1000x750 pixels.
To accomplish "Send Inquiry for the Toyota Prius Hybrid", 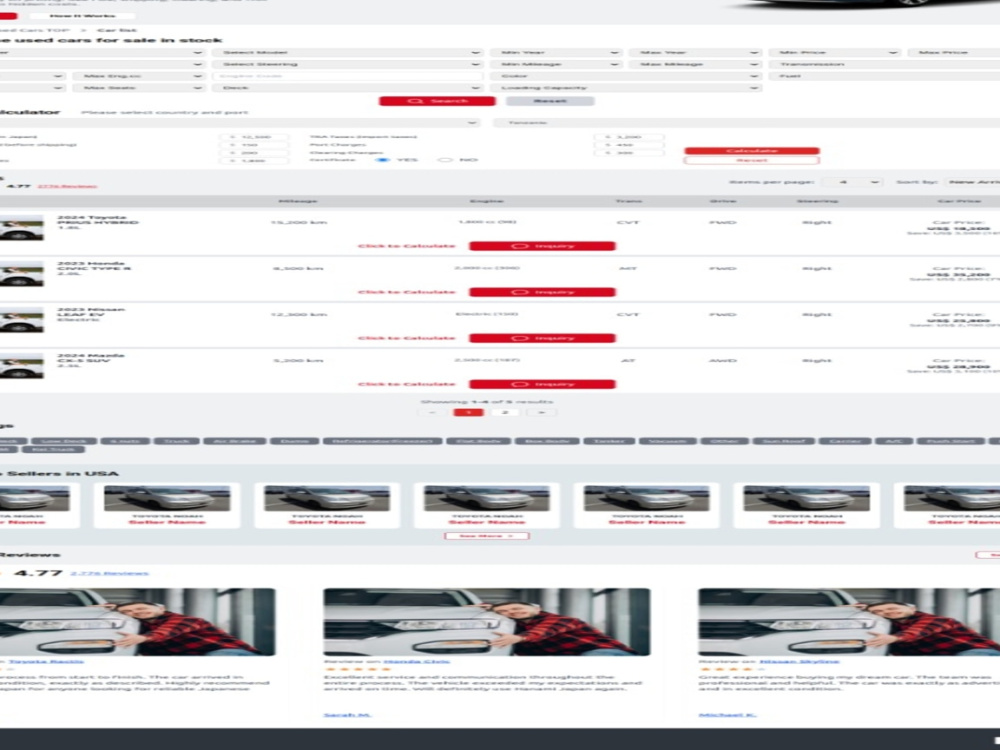I will (543, 246).
